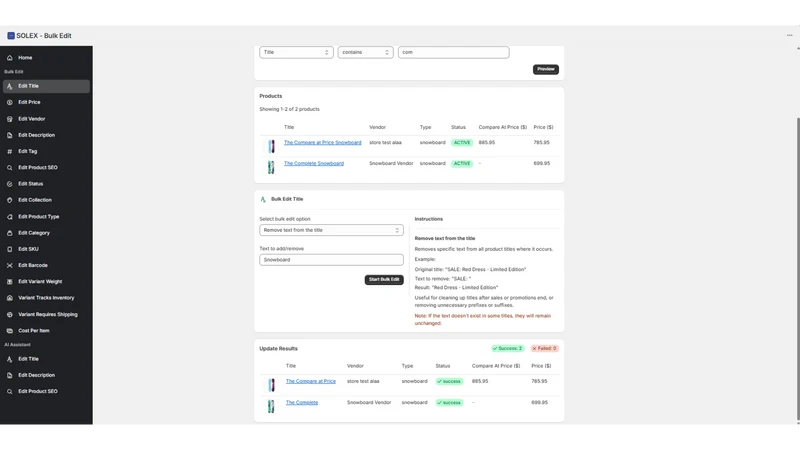Click the AI Assistant Edit Product SEO icon
This screenshot has height=450, width=800.
pyautogui.click(x=10, y=391)
